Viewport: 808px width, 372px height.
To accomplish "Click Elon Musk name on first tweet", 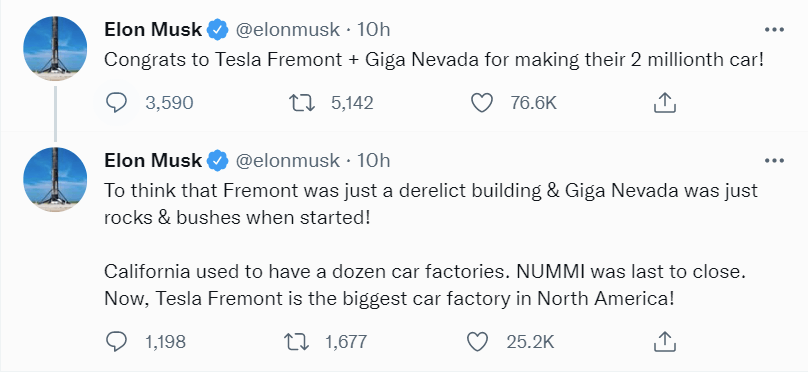I will (153, 30).
